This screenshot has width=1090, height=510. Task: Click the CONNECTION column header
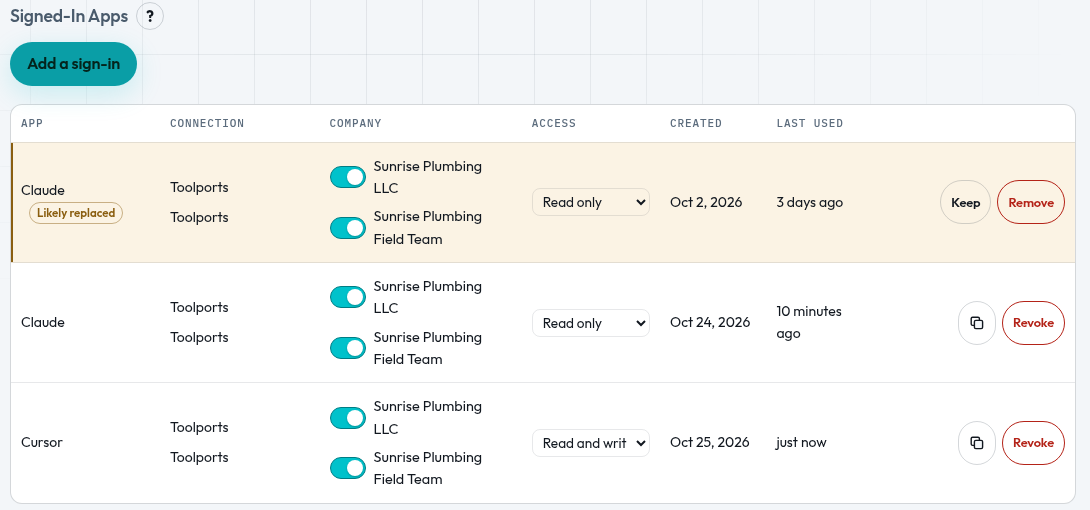(207, 124)
